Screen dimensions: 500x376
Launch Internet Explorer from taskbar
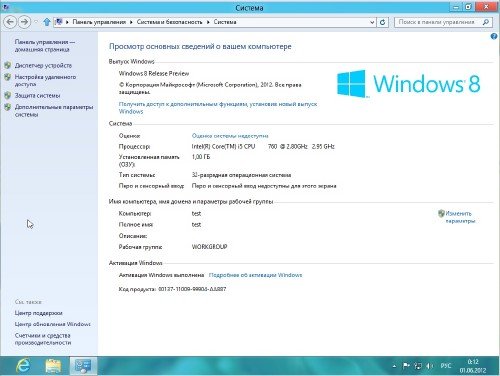[x=24, y=366]
